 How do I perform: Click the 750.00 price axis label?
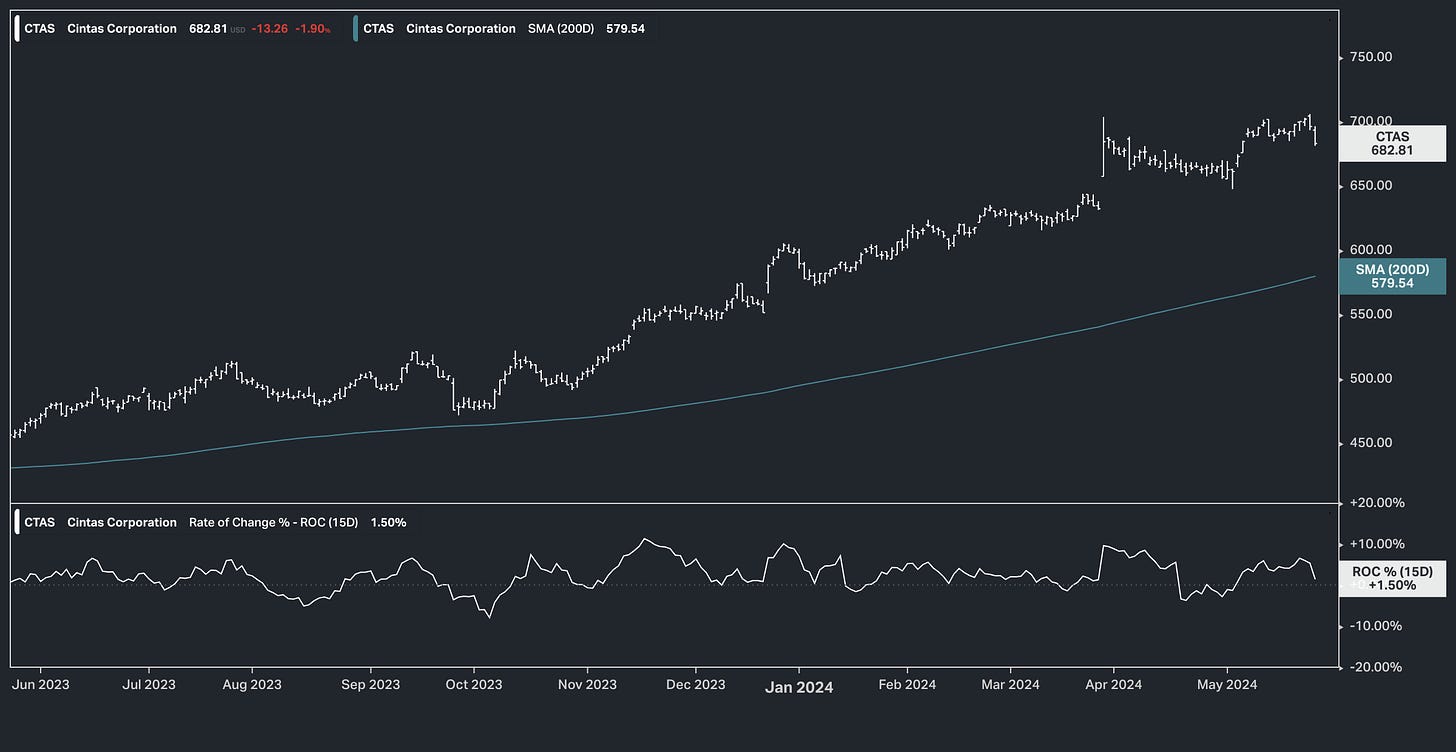1370,57
